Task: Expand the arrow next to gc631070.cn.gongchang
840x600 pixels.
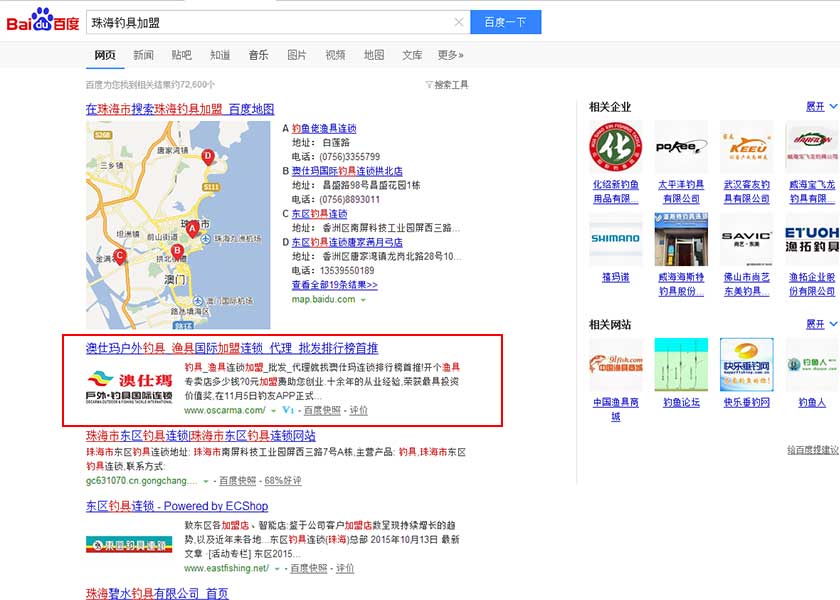Action: [x=205, y=482]
